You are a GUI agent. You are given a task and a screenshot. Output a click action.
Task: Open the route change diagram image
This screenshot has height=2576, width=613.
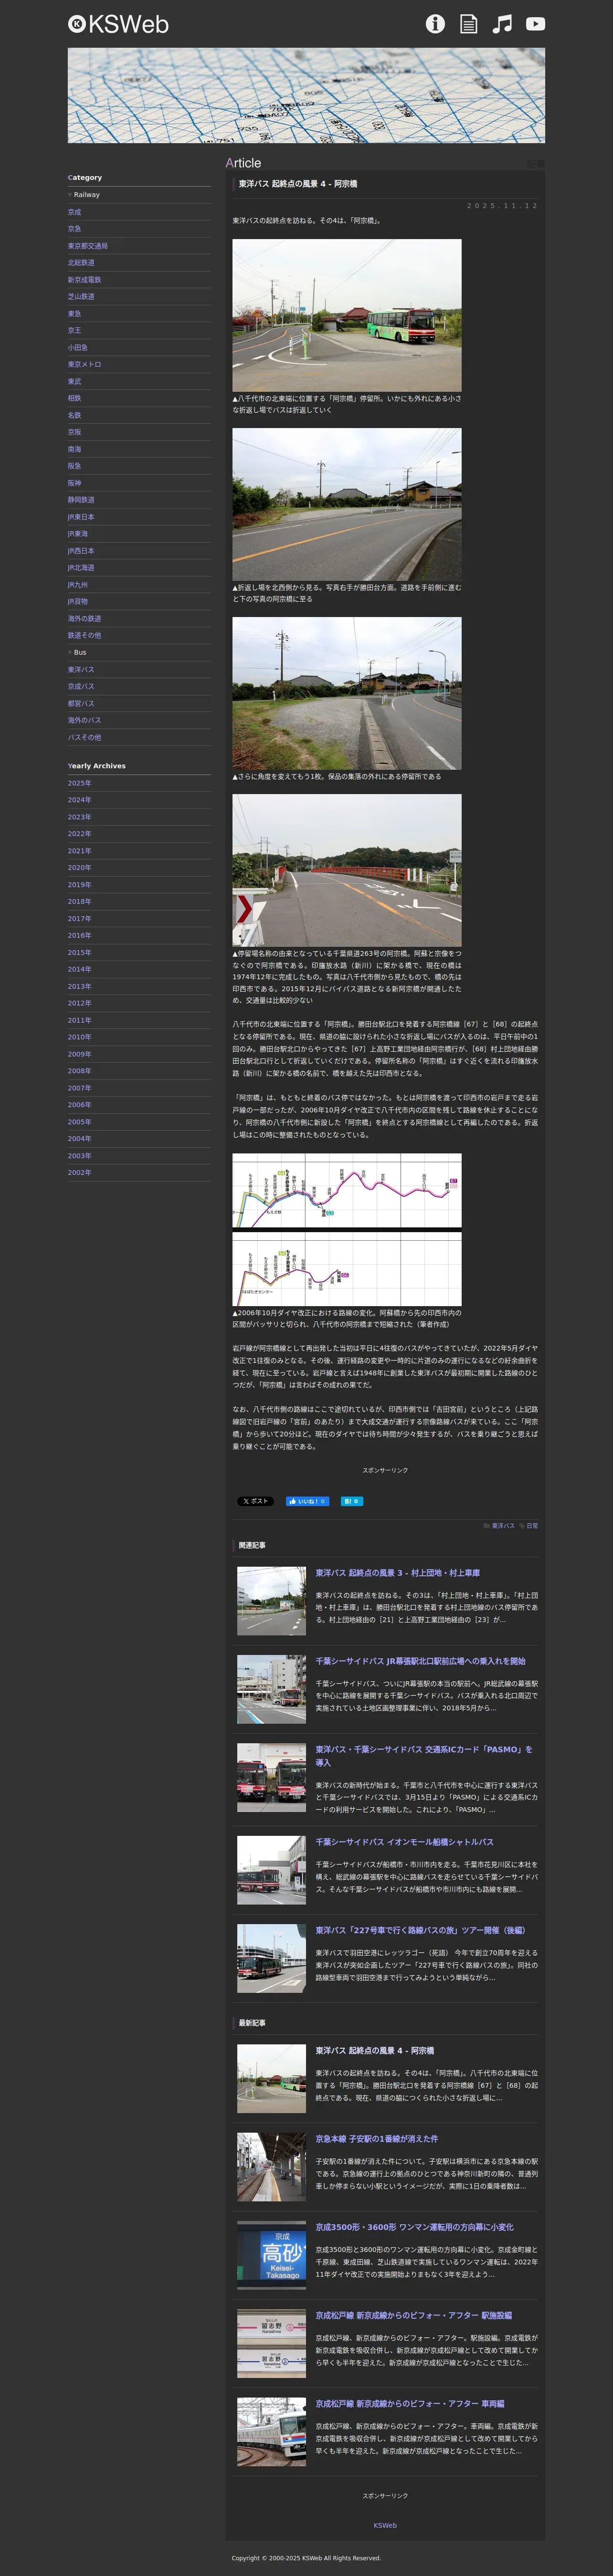click(x=347, y=1230)
